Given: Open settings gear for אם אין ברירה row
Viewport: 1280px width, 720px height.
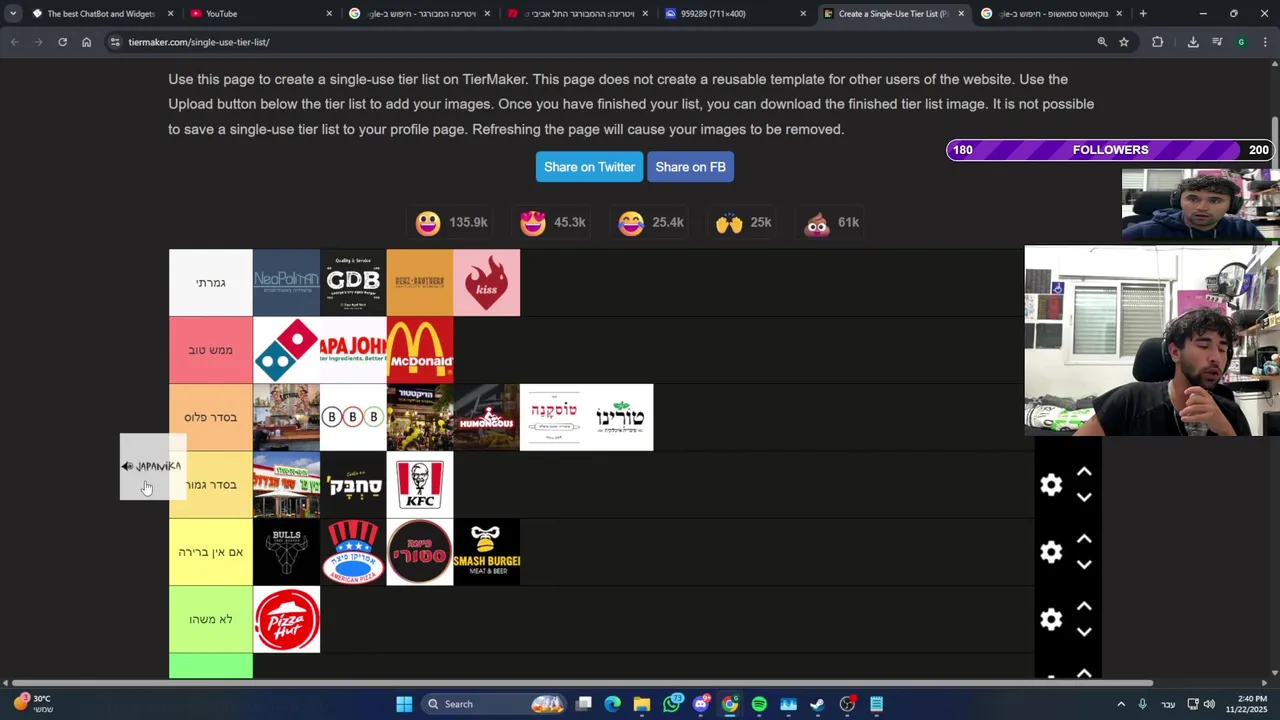Looking at the screenshot, I should click(1051, 552).
